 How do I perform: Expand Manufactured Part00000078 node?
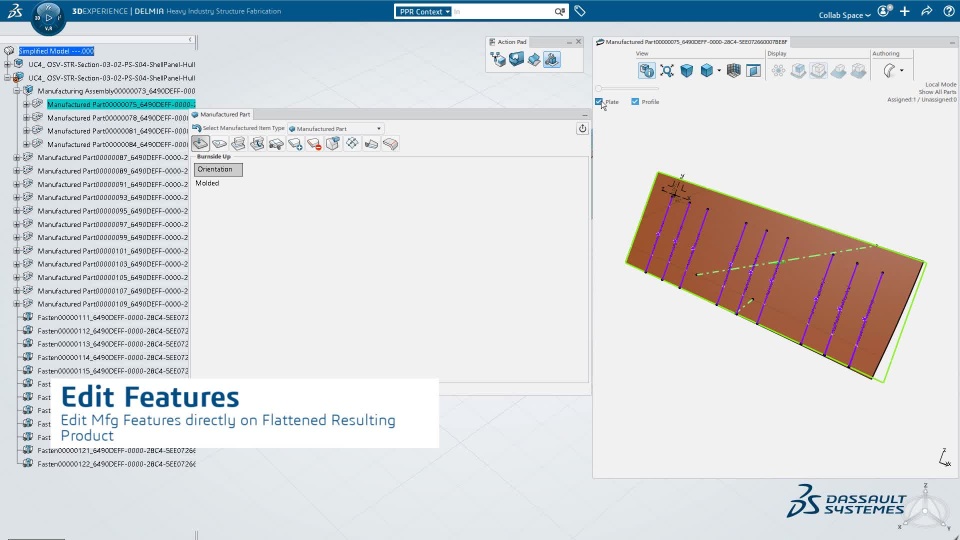click(26, 118)
